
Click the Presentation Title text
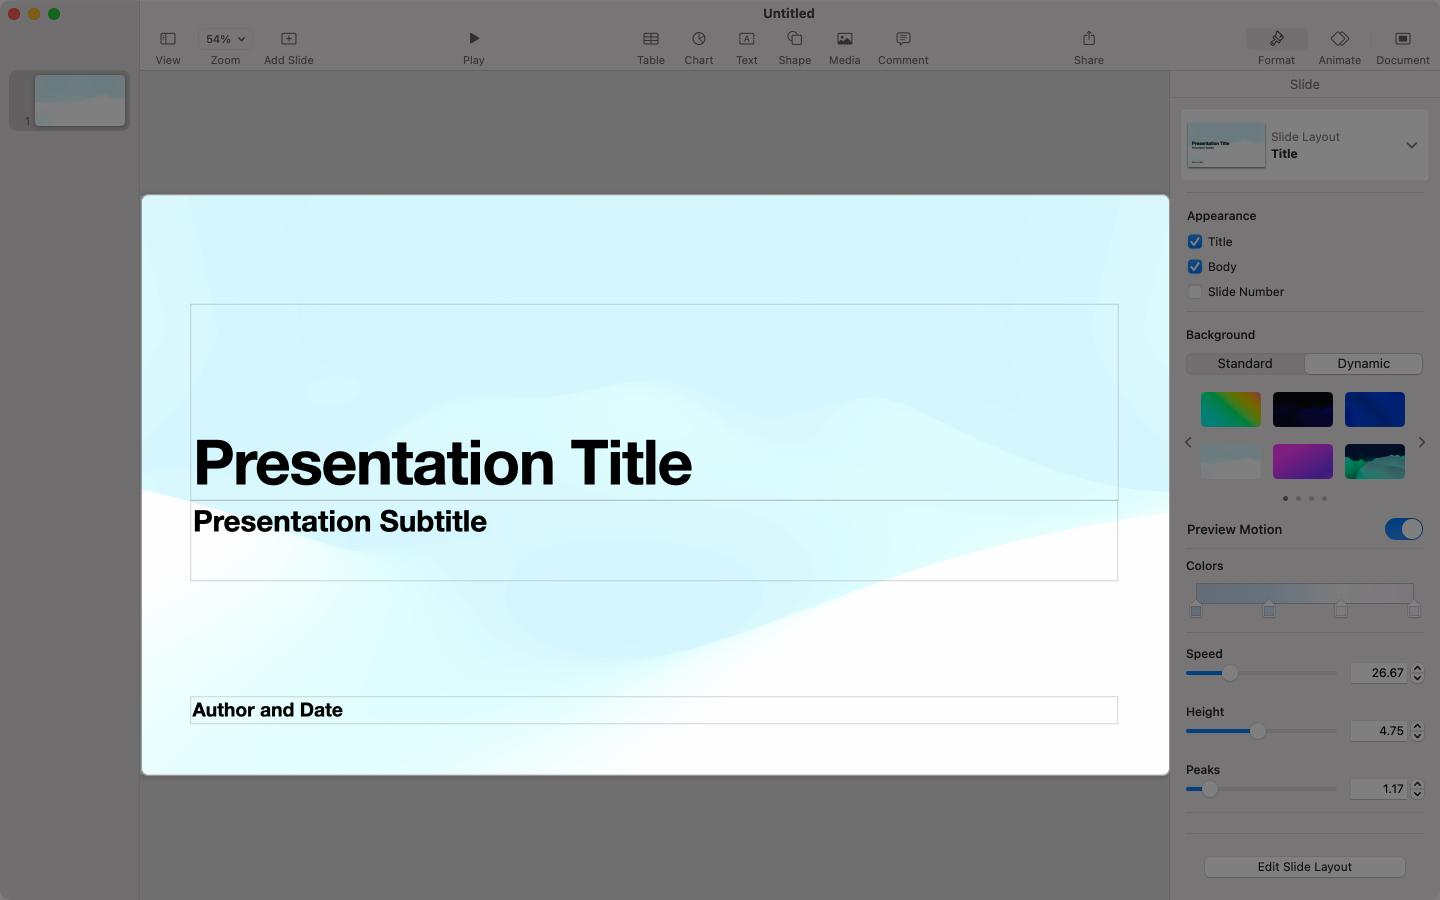click(x=443, y=463)
